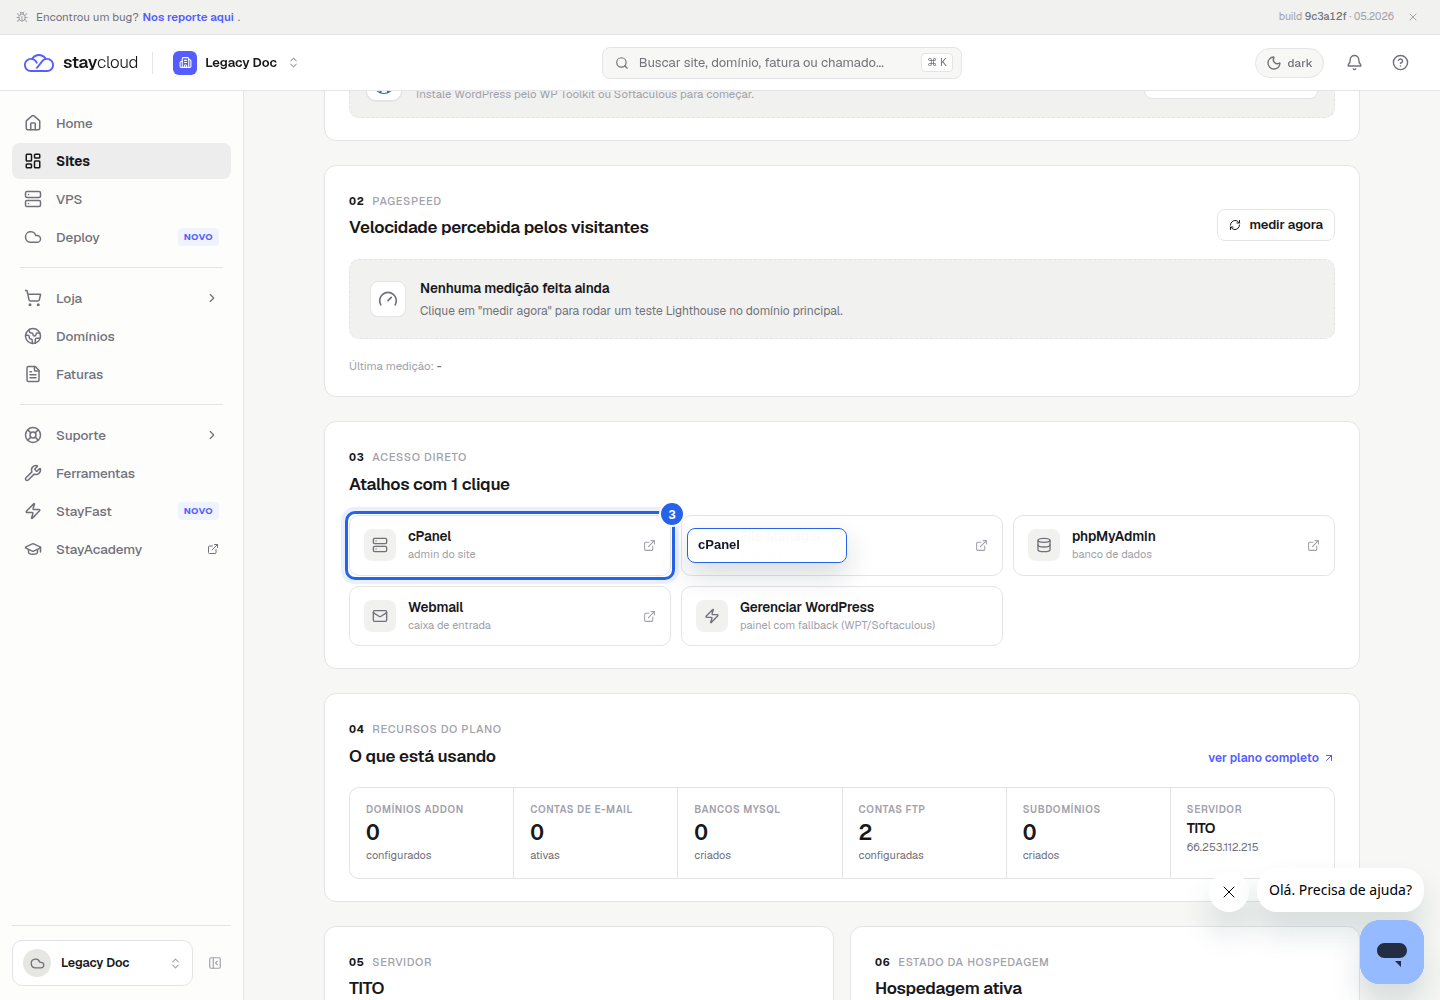This screenshot has height=1000, width=1440.
Task: Click the Gerenciar WordPress lightning icon
Action: tap(712, 616)
